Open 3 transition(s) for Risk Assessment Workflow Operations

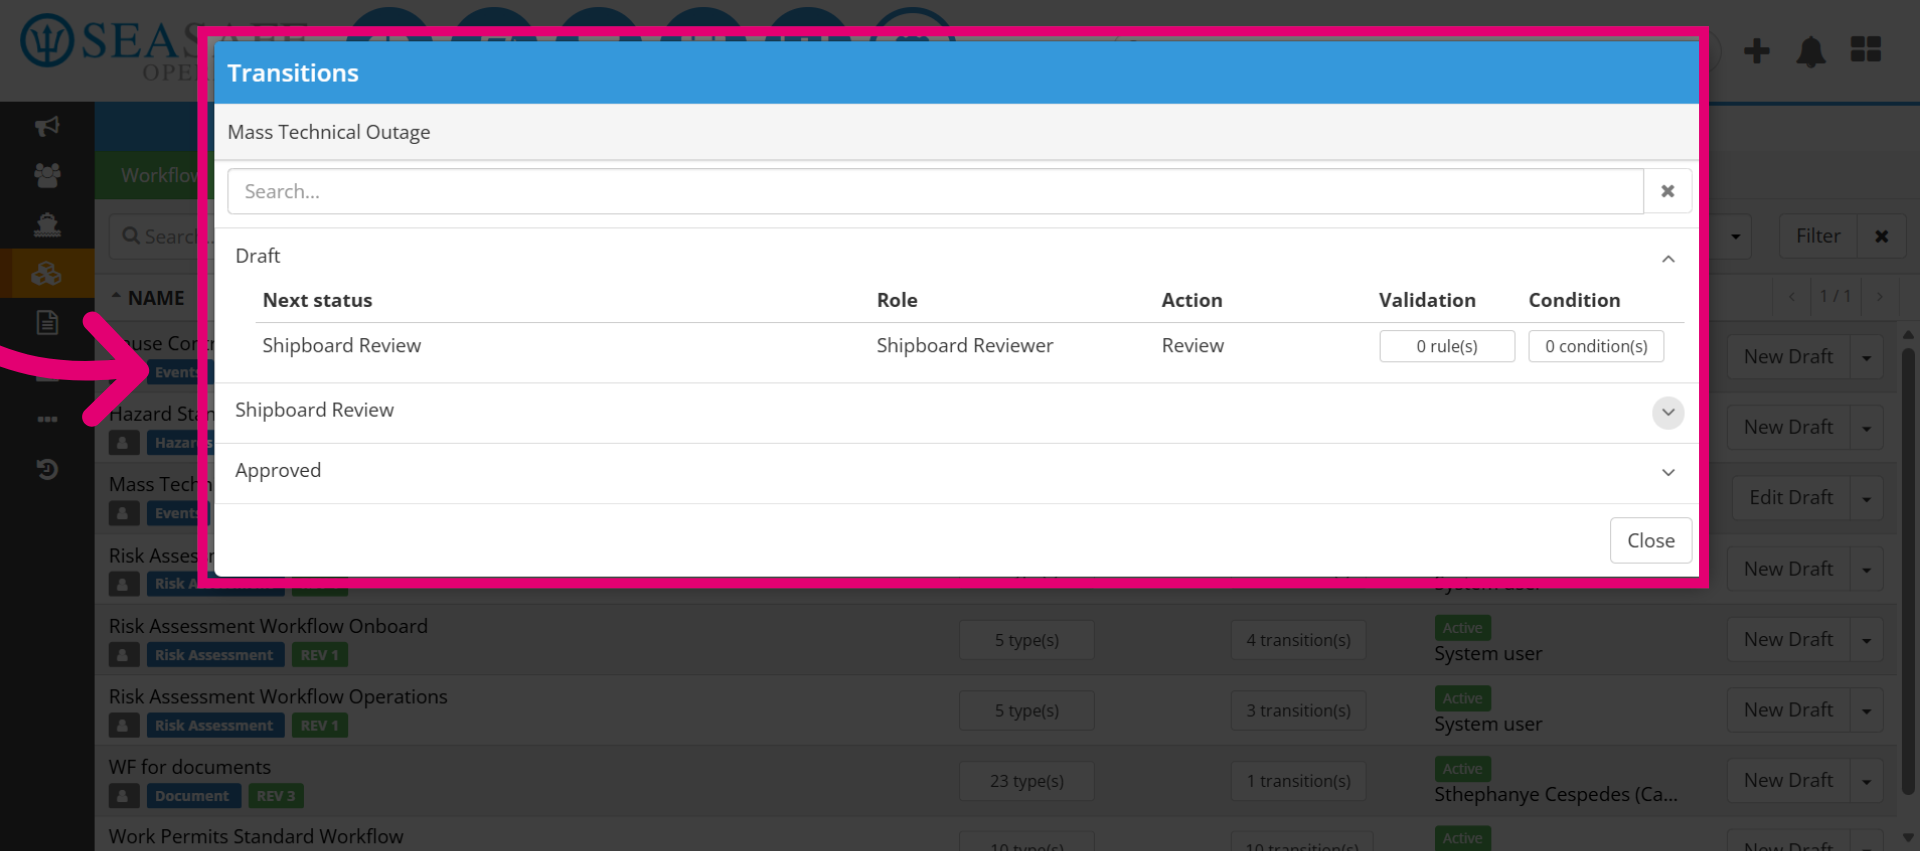coord(1298,710)
